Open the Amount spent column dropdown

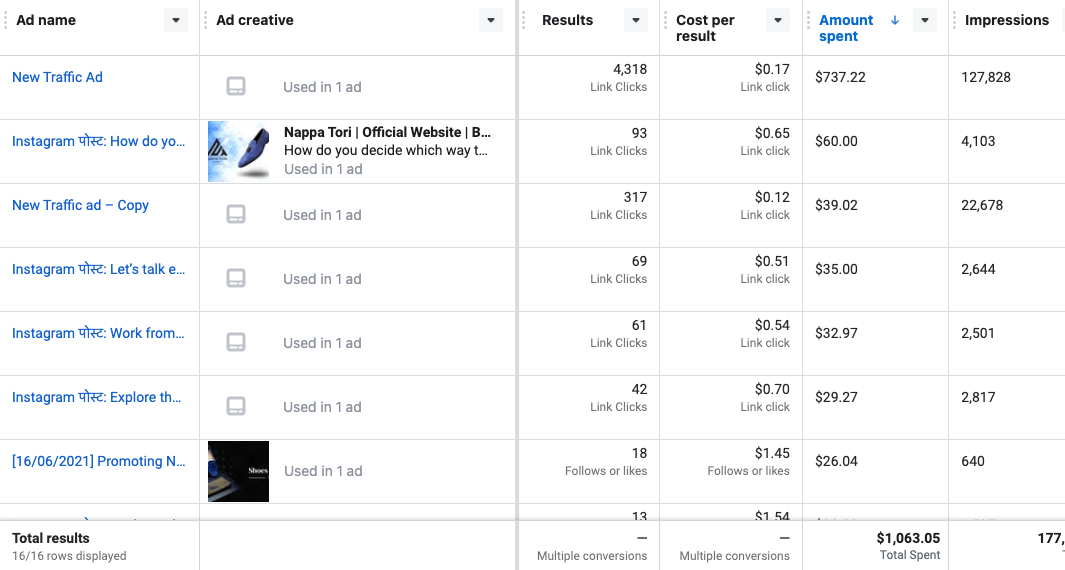tap(924, 20)
